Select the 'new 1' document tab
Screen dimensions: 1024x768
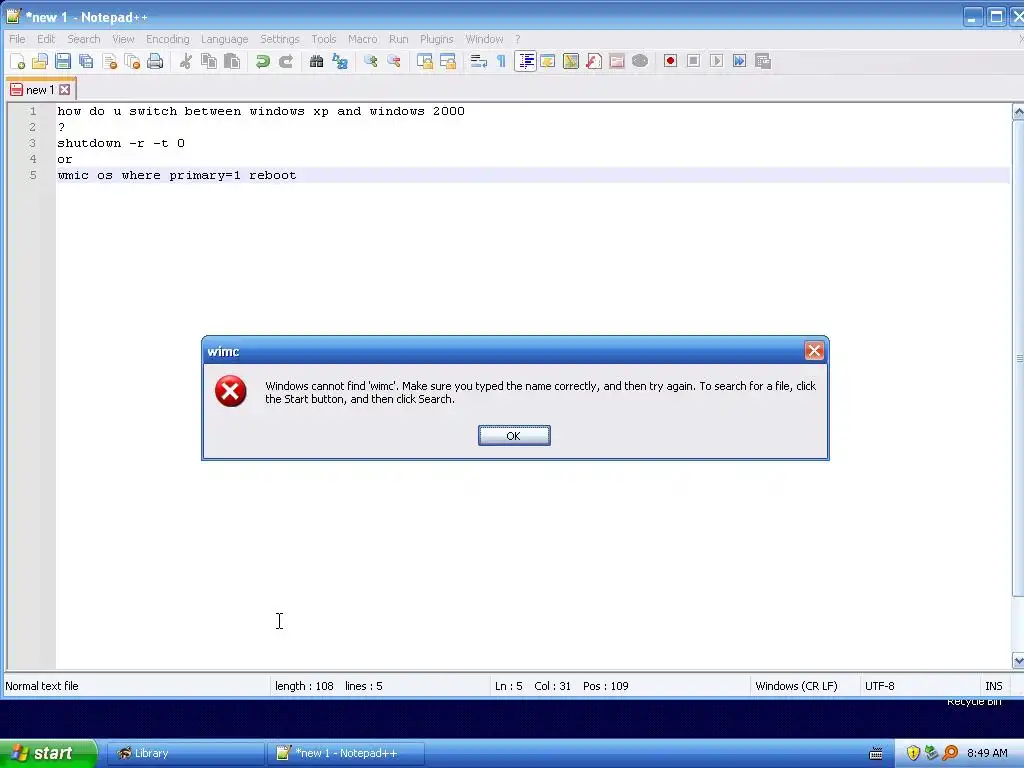click(x=40, y=89)
